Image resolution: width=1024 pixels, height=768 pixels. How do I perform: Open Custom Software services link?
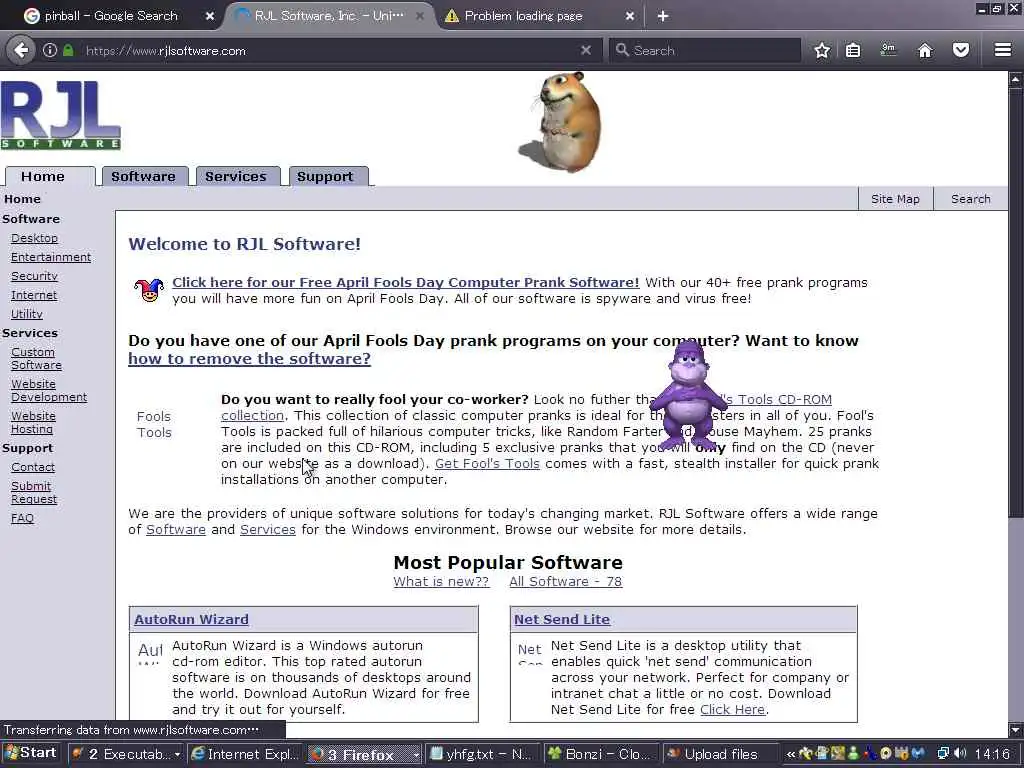tap(37, 359)
